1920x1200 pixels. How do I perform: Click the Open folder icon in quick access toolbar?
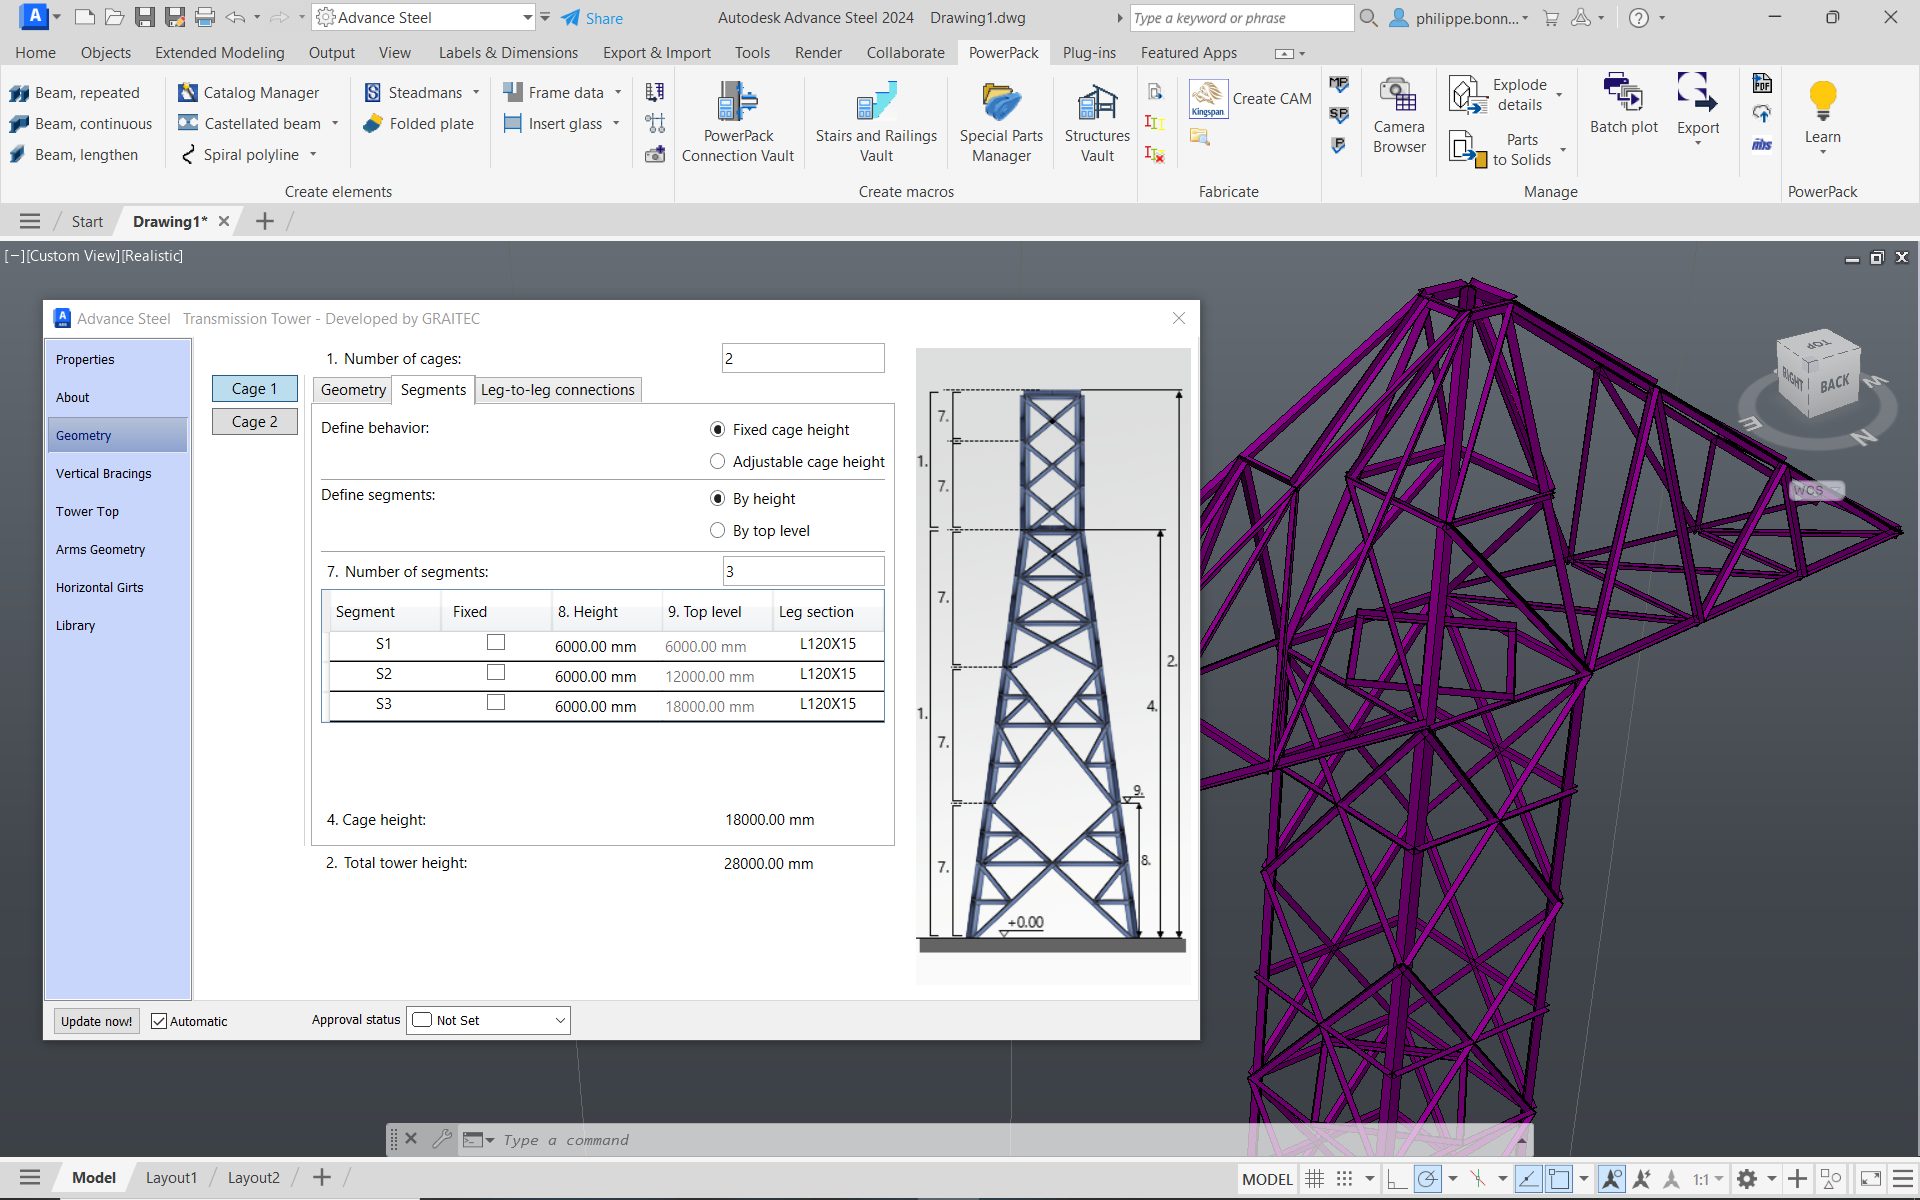tap(115, 17)
